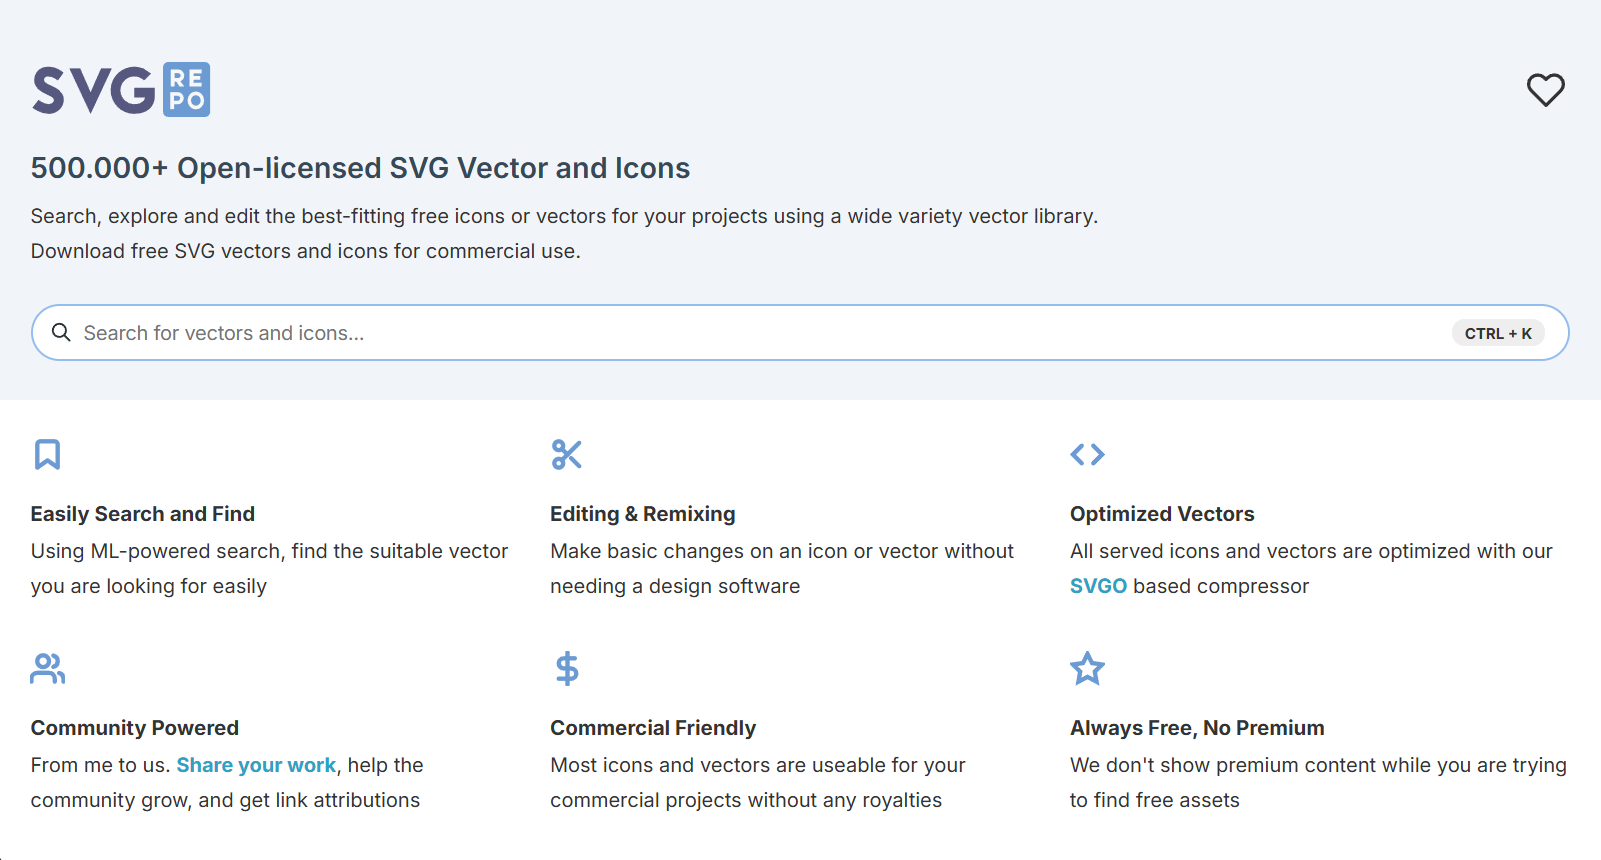Click the Easily Search and Find heading

143,514
